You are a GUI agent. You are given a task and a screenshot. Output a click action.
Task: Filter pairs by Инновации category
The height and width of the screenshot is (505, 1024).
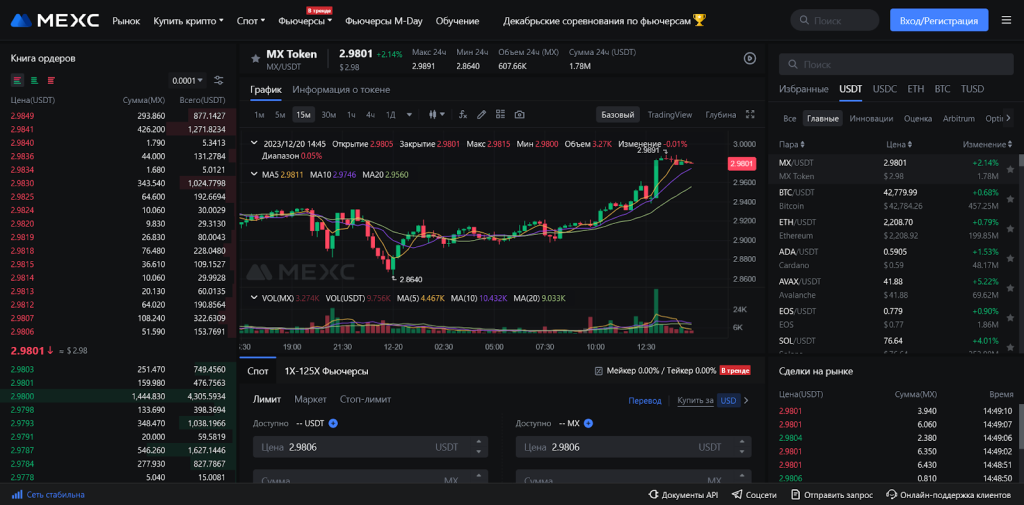click(871, 119)
